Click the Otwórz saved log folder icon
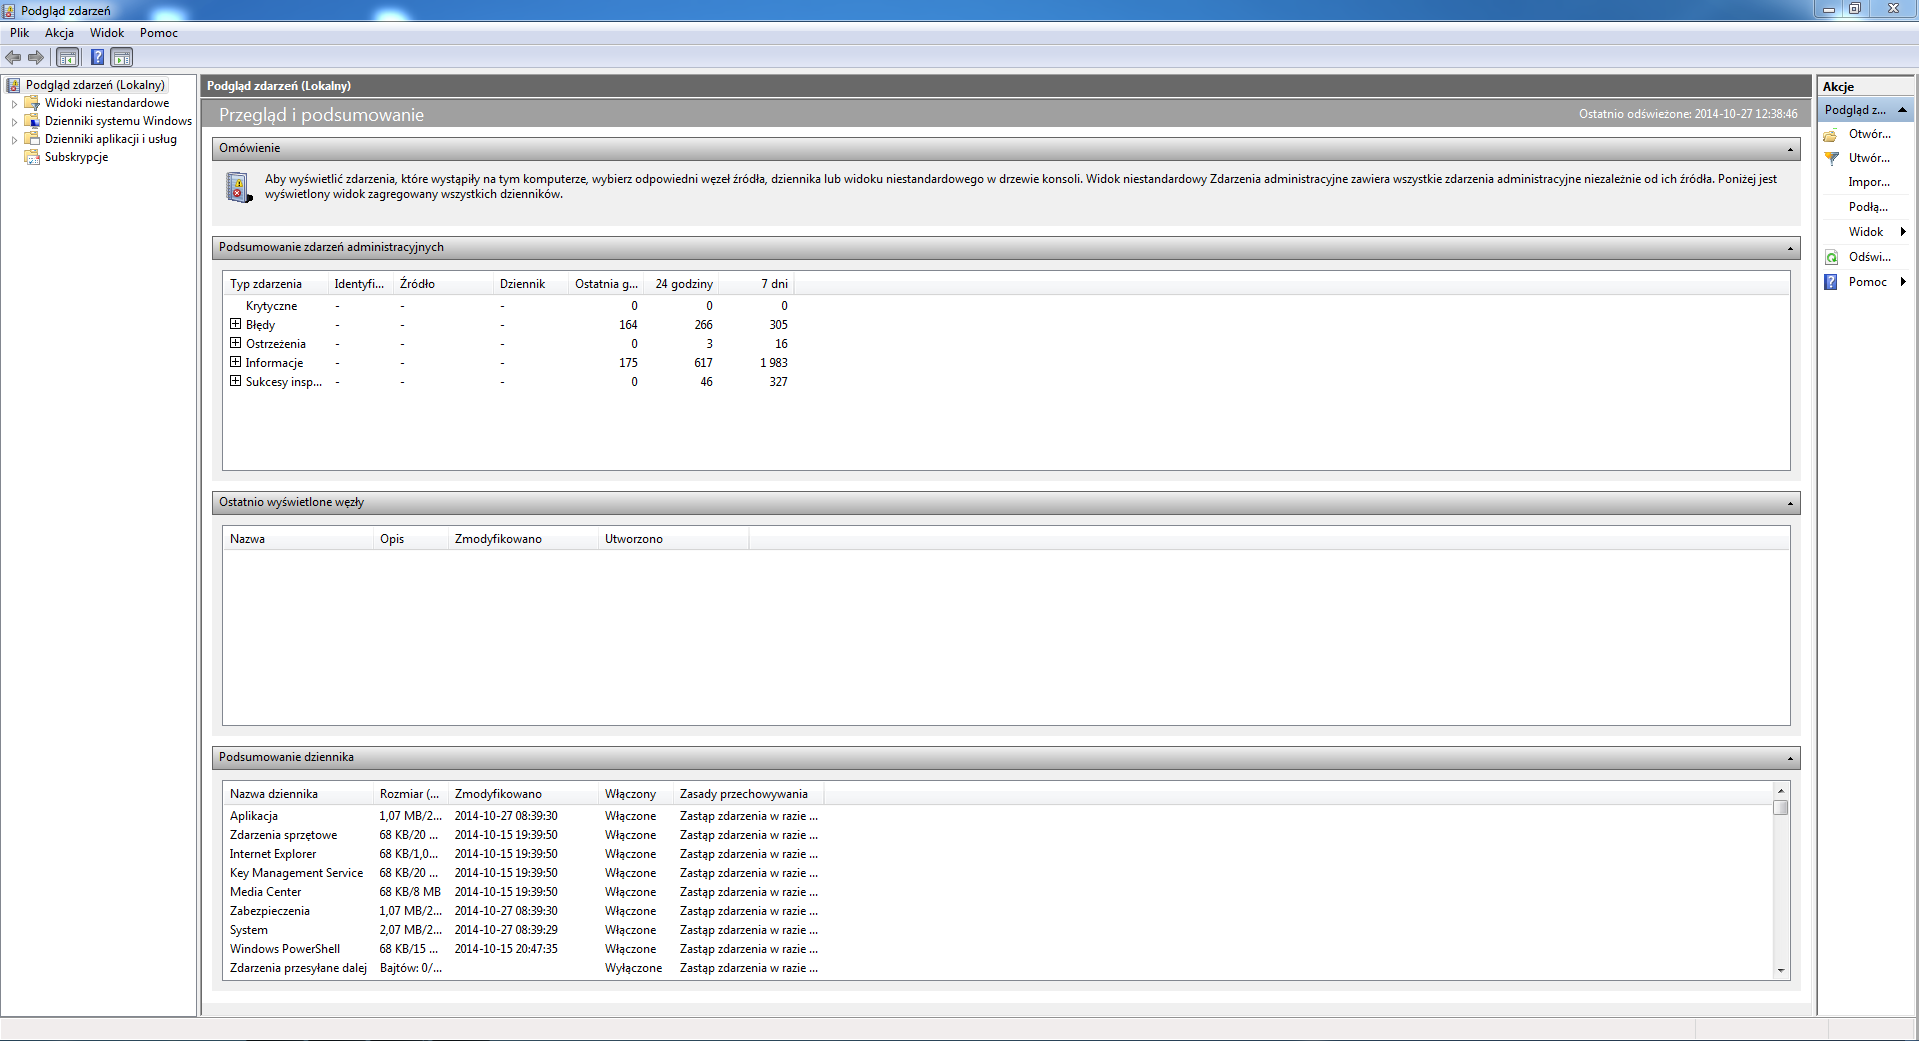Screen dimensions: 1919x1041 pos(1831,134)
